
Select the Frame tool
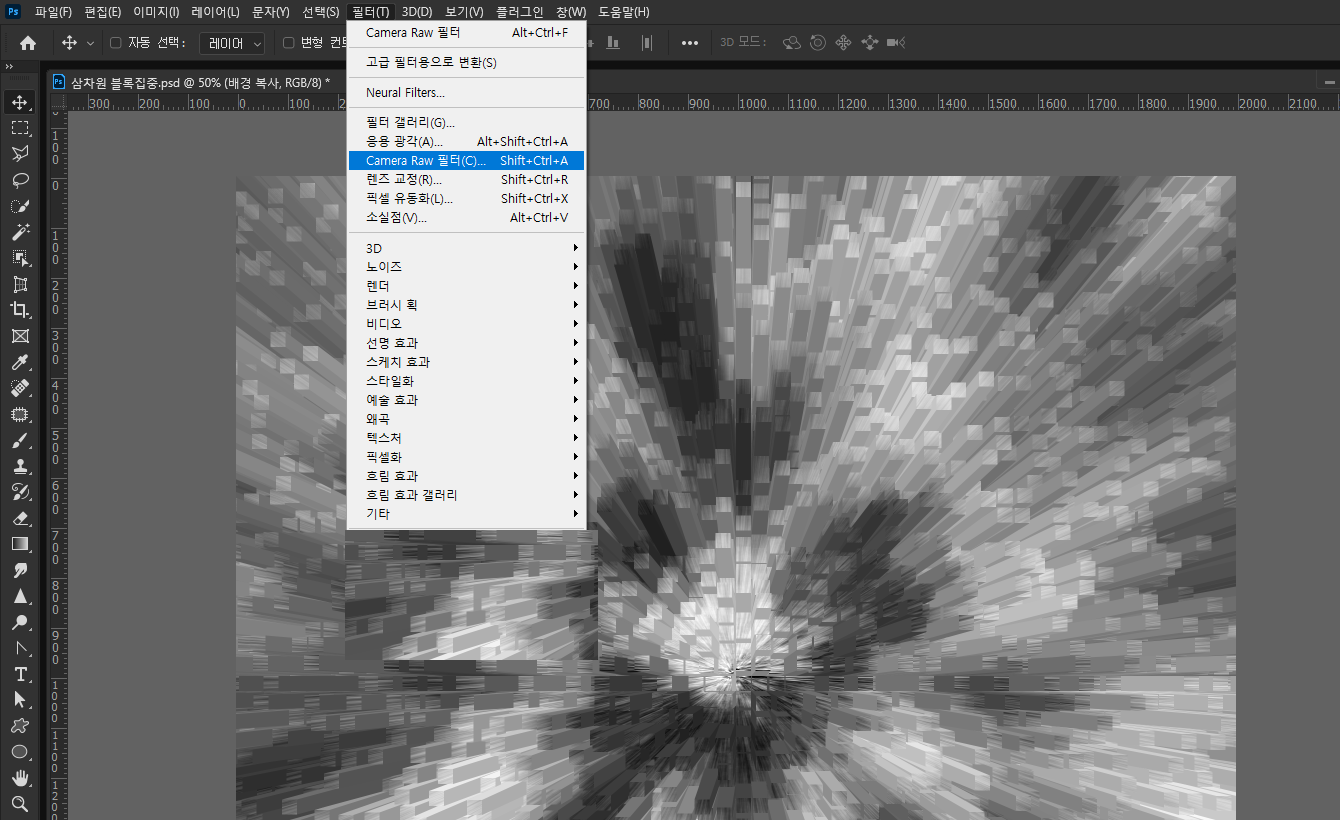(20, 336)
